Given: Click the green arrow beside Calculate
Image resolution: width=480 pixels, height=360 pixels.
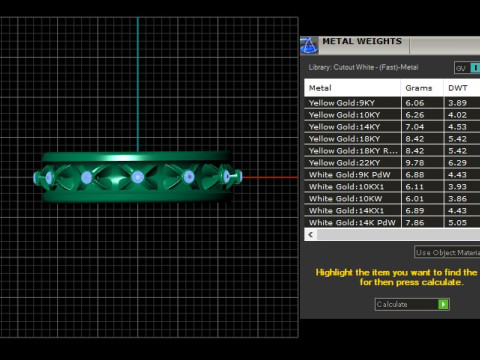Looking at the screenshot, I should click(443, 304).
